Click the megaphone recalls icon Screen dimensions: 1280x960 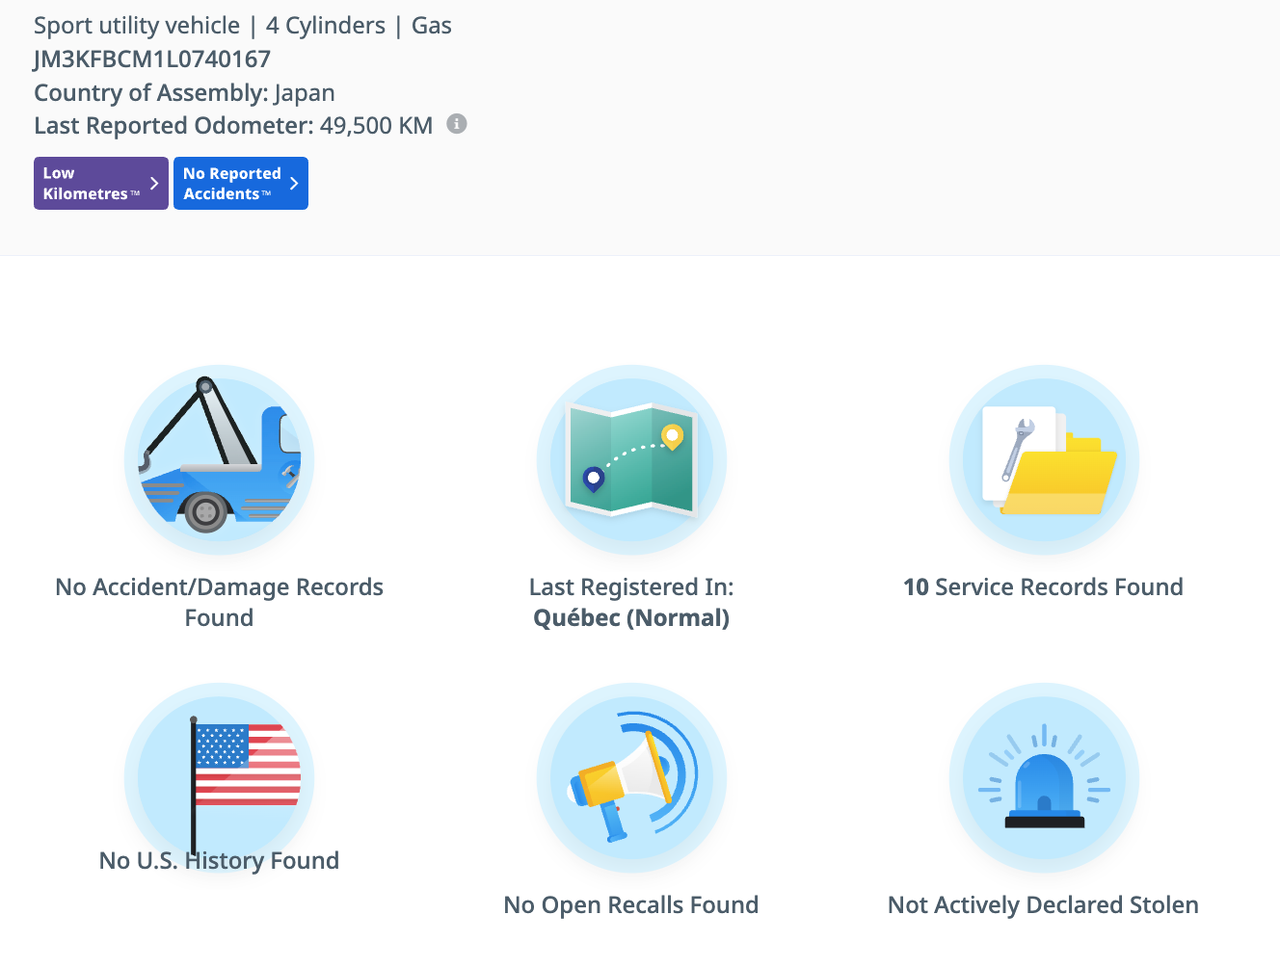tap(631, 778)
